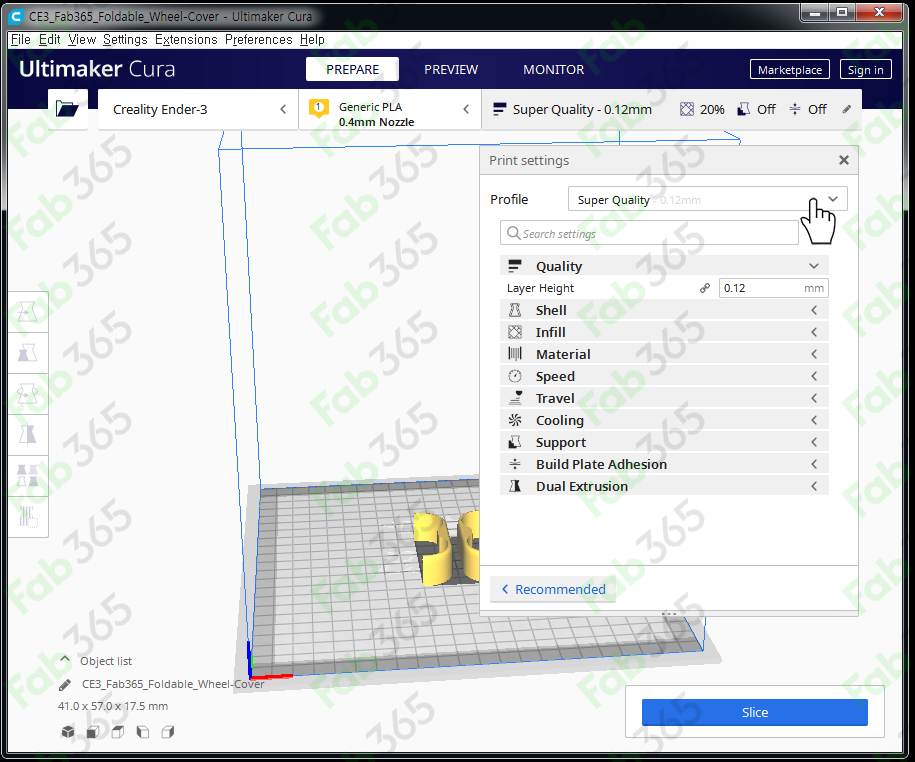Select the Move tool in left toolbar
The image size is (915, 762).
tap(27, 312)
